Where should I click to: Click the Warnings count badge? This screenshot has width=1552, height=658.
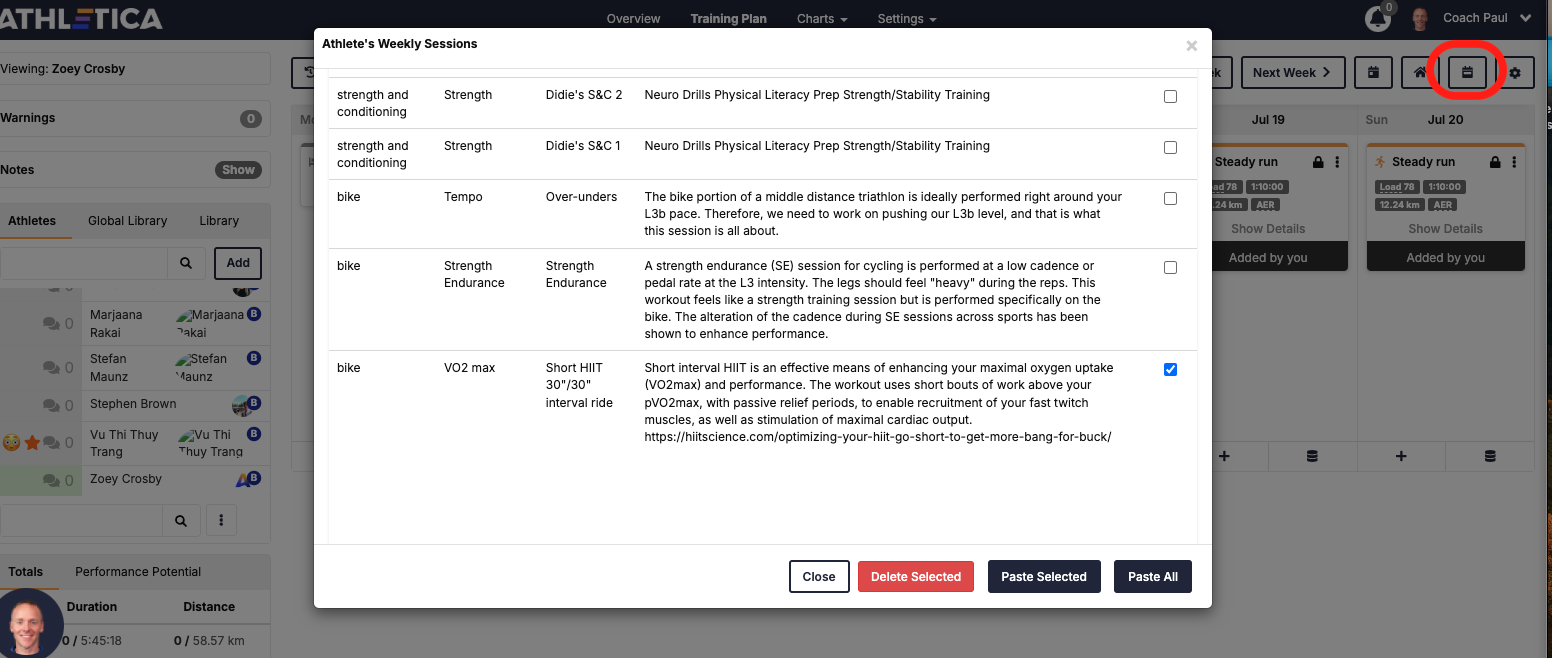250,118
